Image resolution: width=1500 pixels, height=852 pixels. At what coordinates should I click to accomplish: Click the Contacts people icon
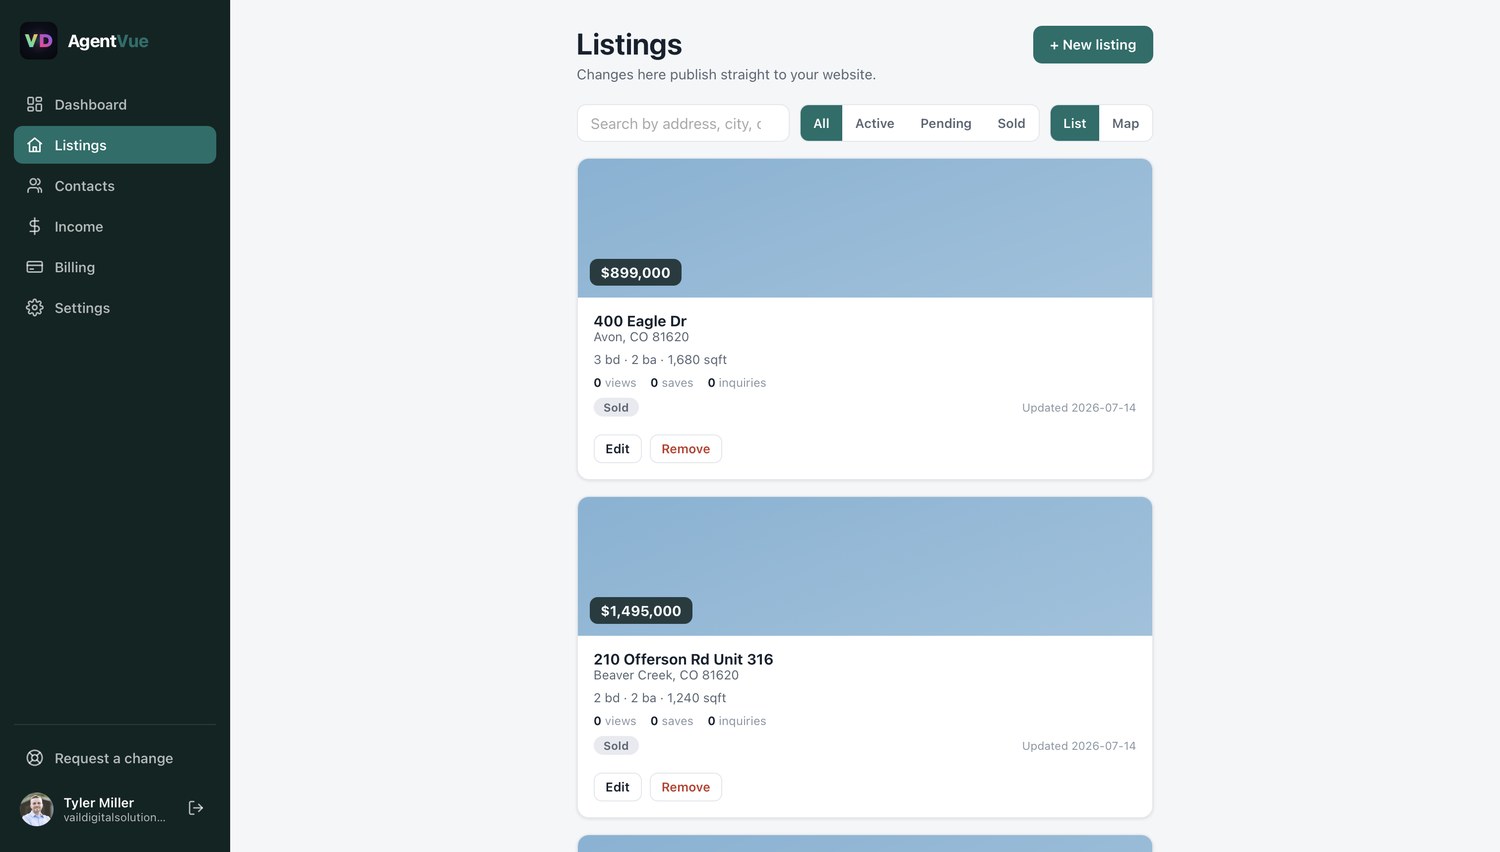pyautogui.click(x=35, y=186)
